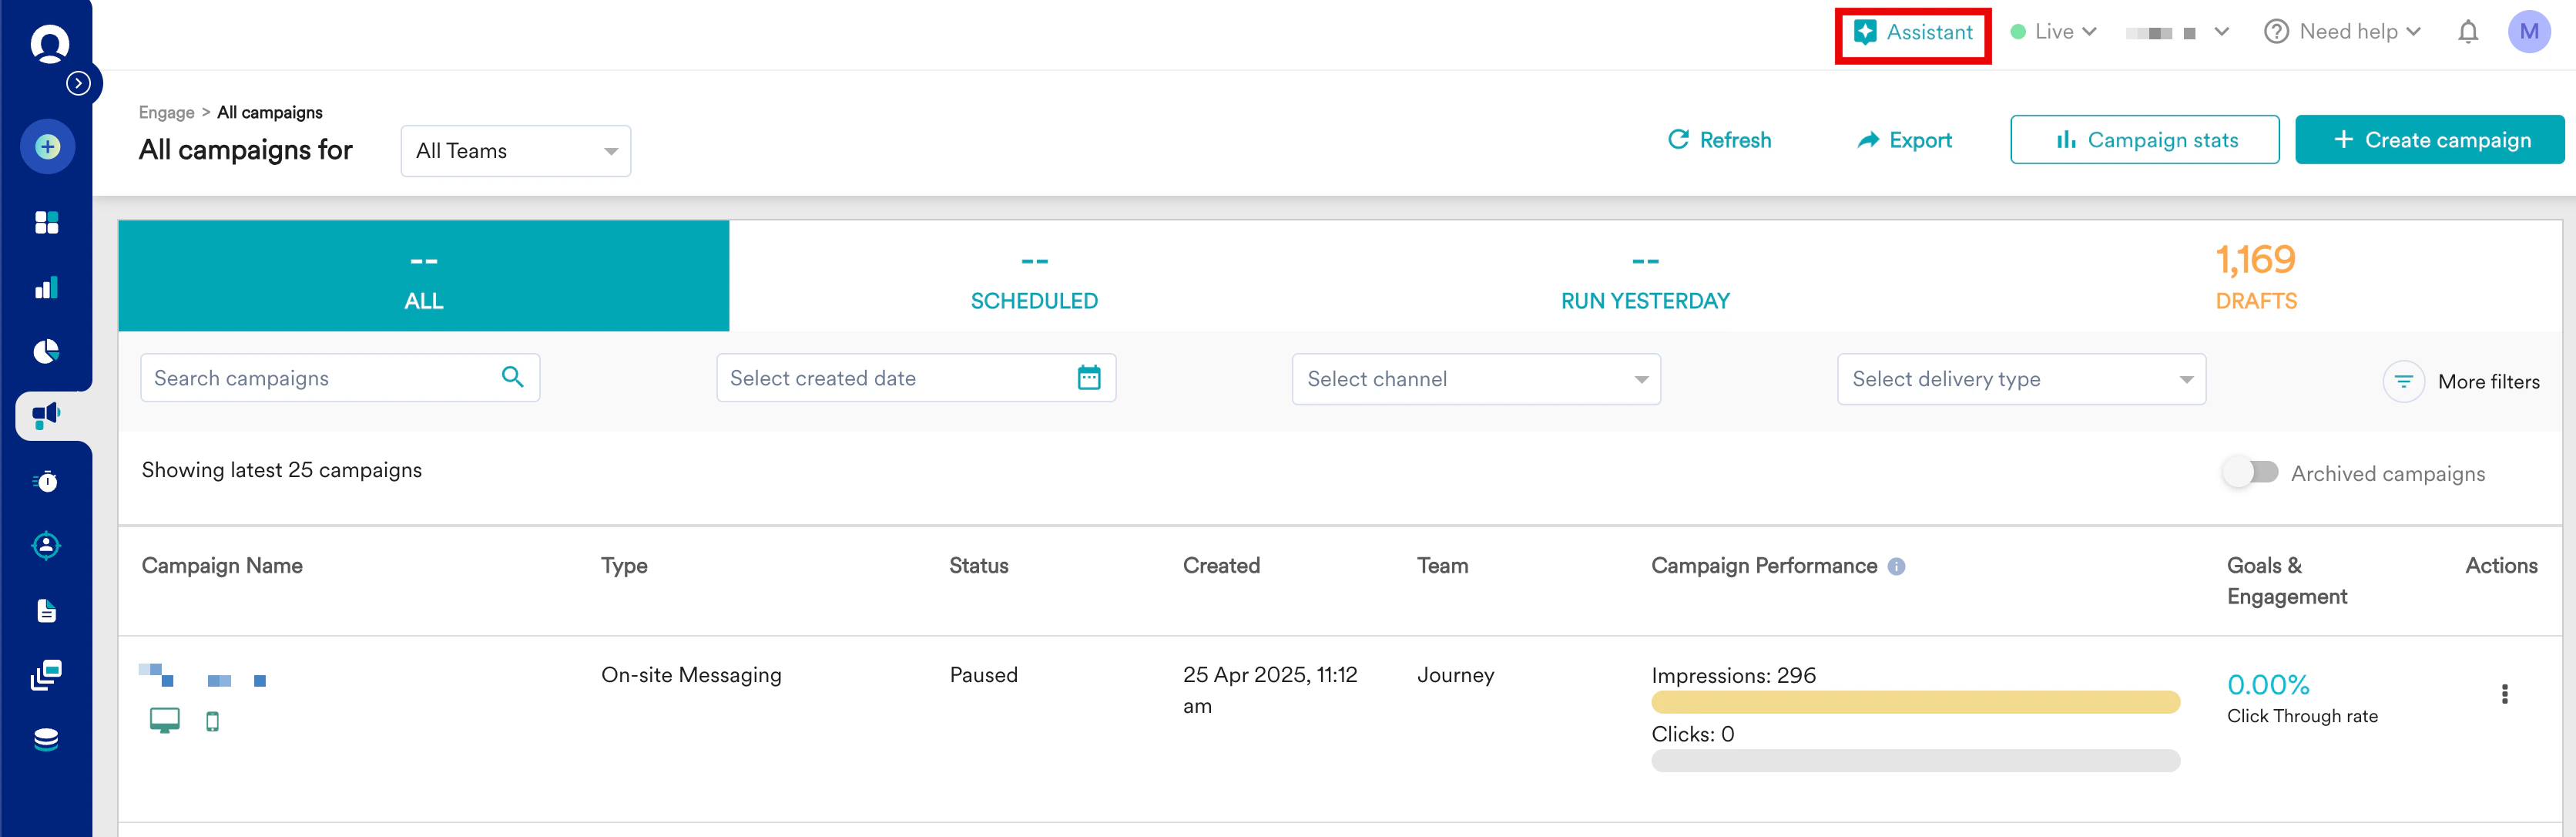Switch to the SCHEDULED tab
2576x837 pixels.
click(x=1034, y=277)
